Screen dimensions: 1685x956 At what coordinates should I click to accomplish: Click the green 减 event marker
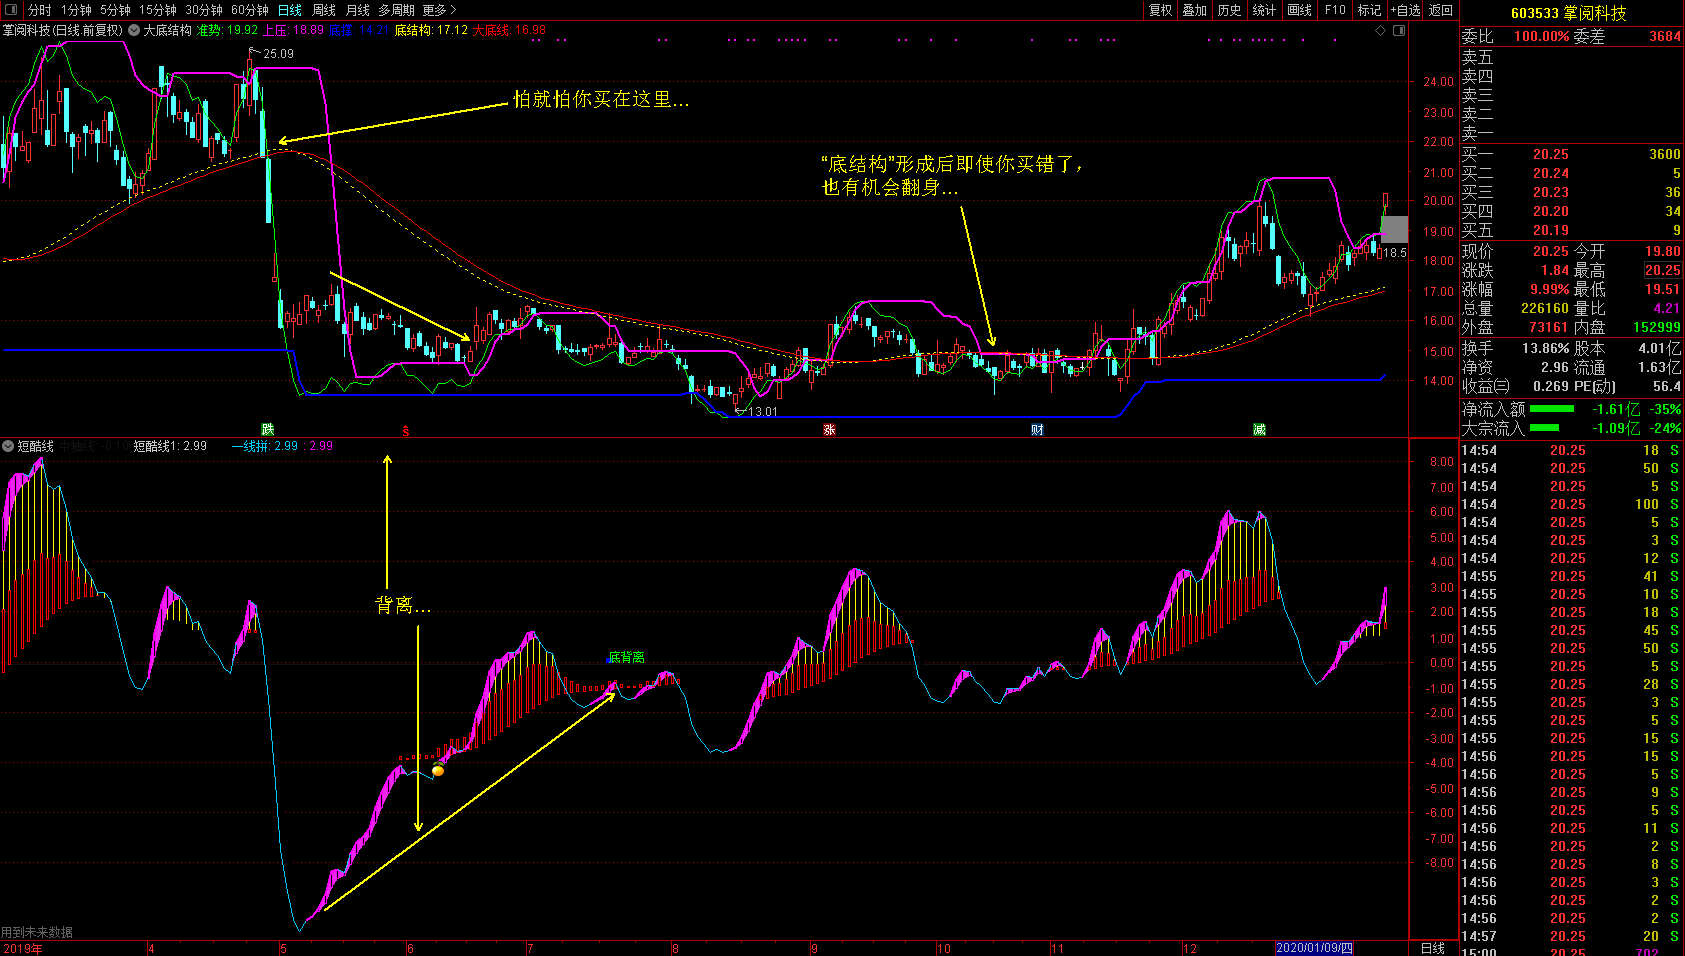1259,429
